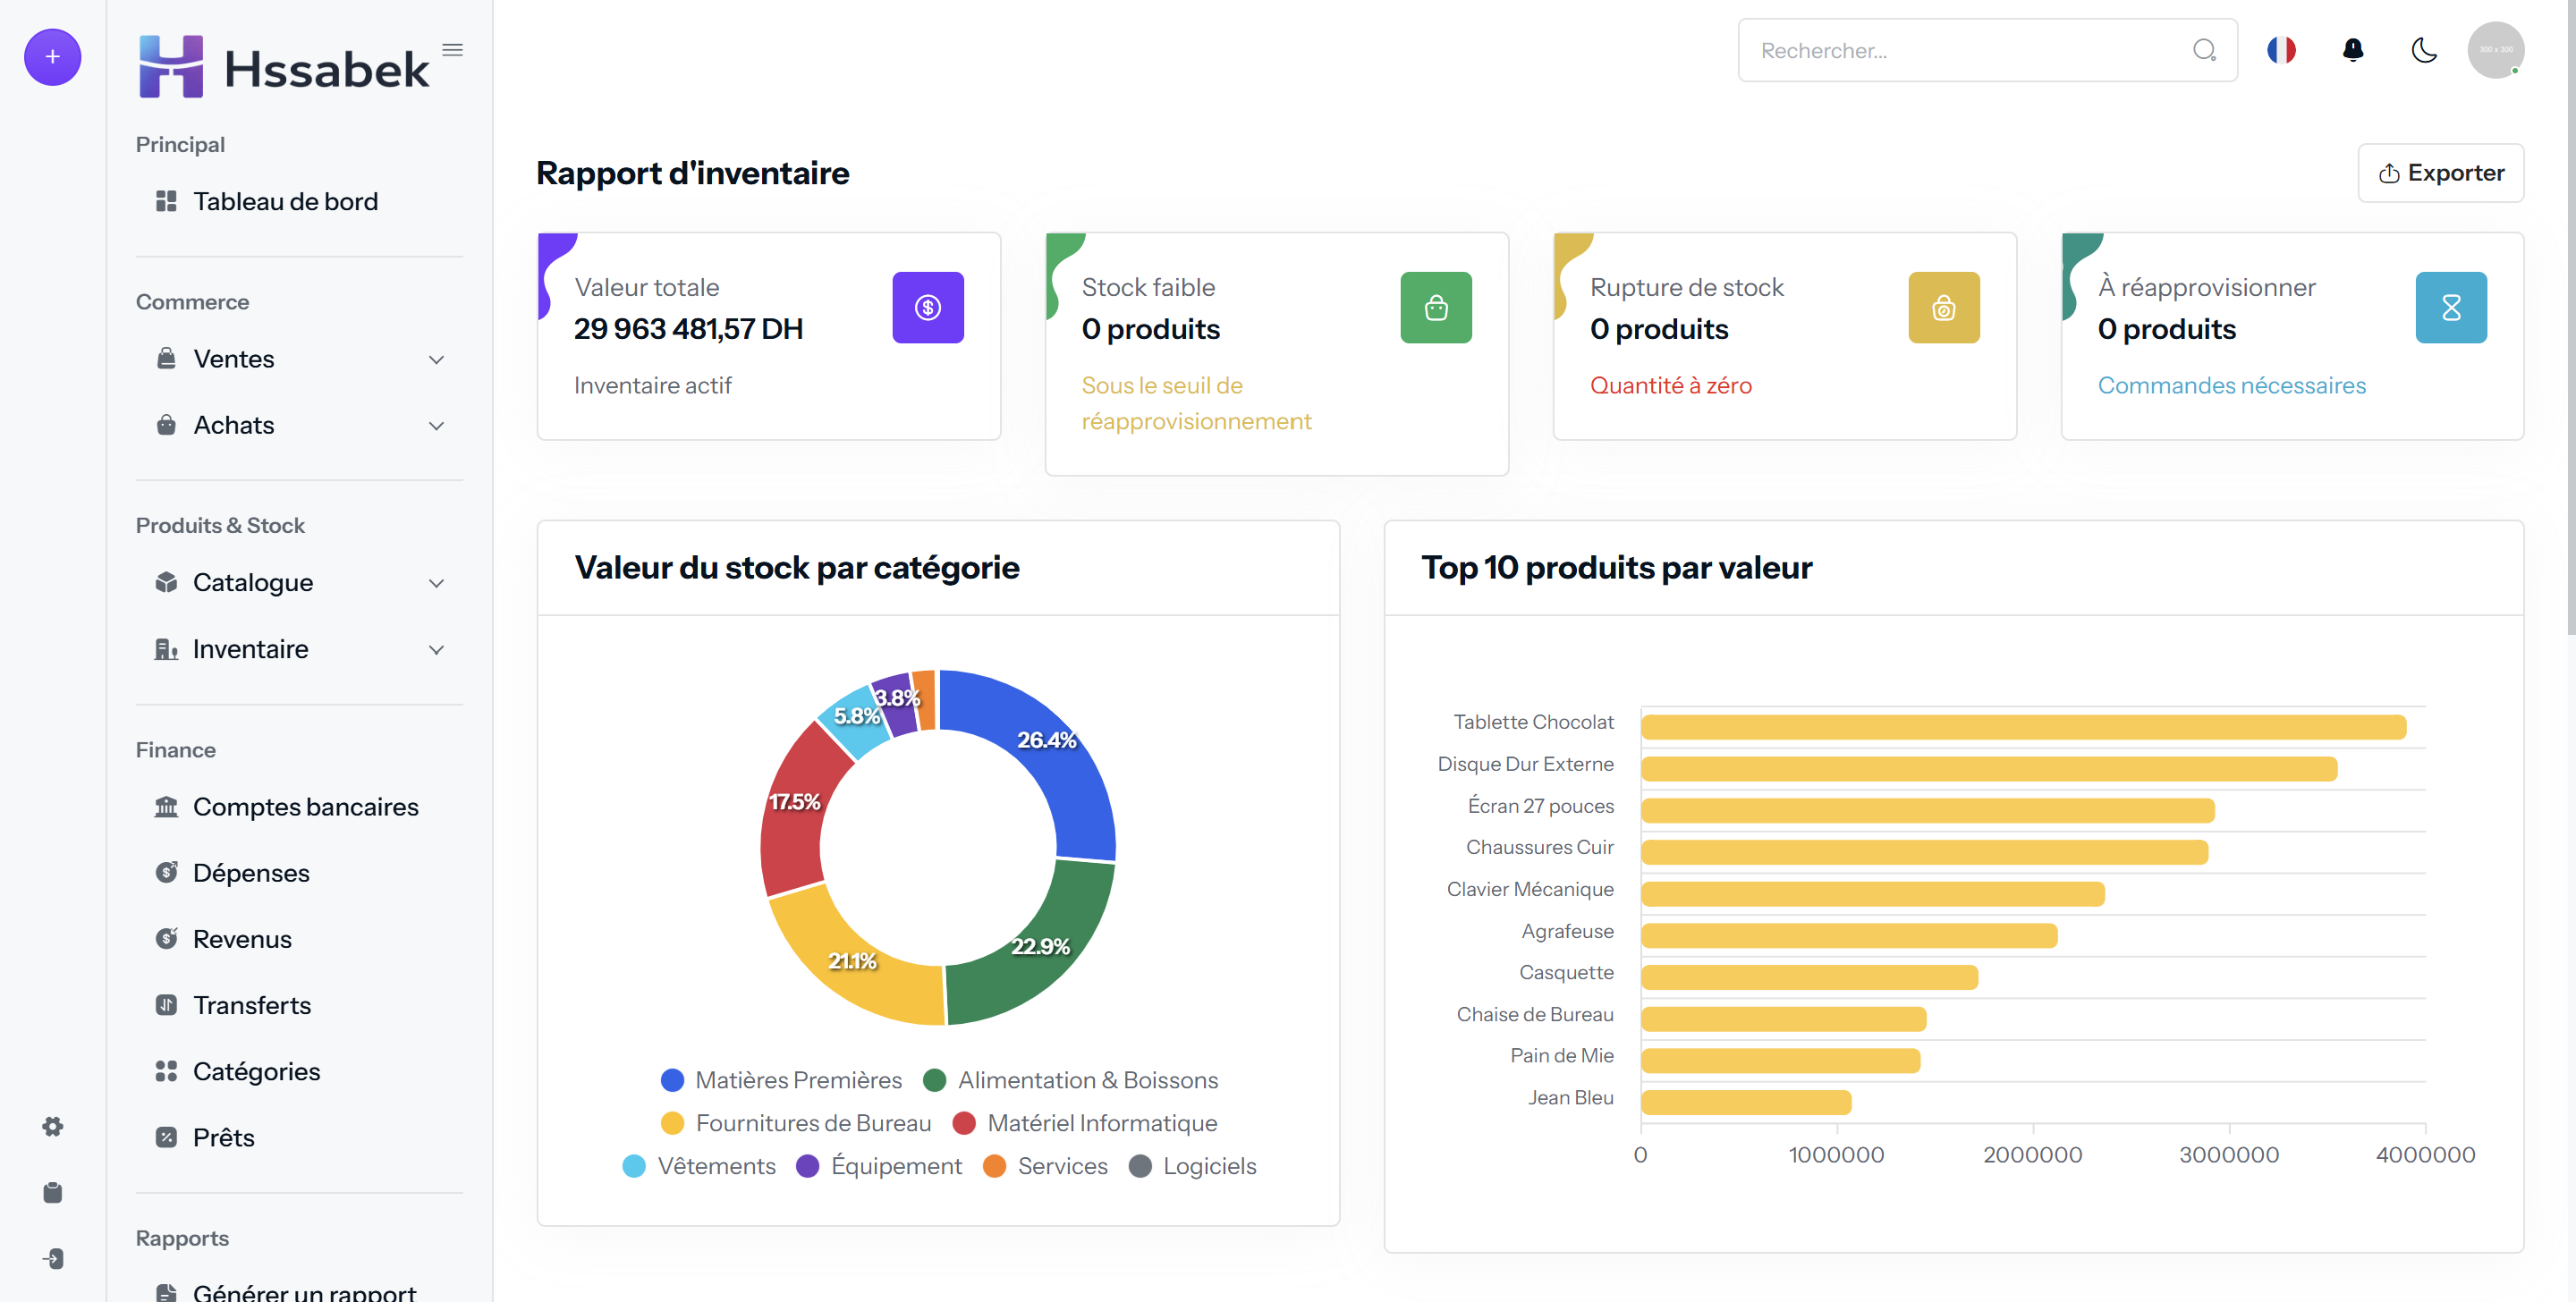Click Commandes nécessaires text

click(x=2232, y=385)
